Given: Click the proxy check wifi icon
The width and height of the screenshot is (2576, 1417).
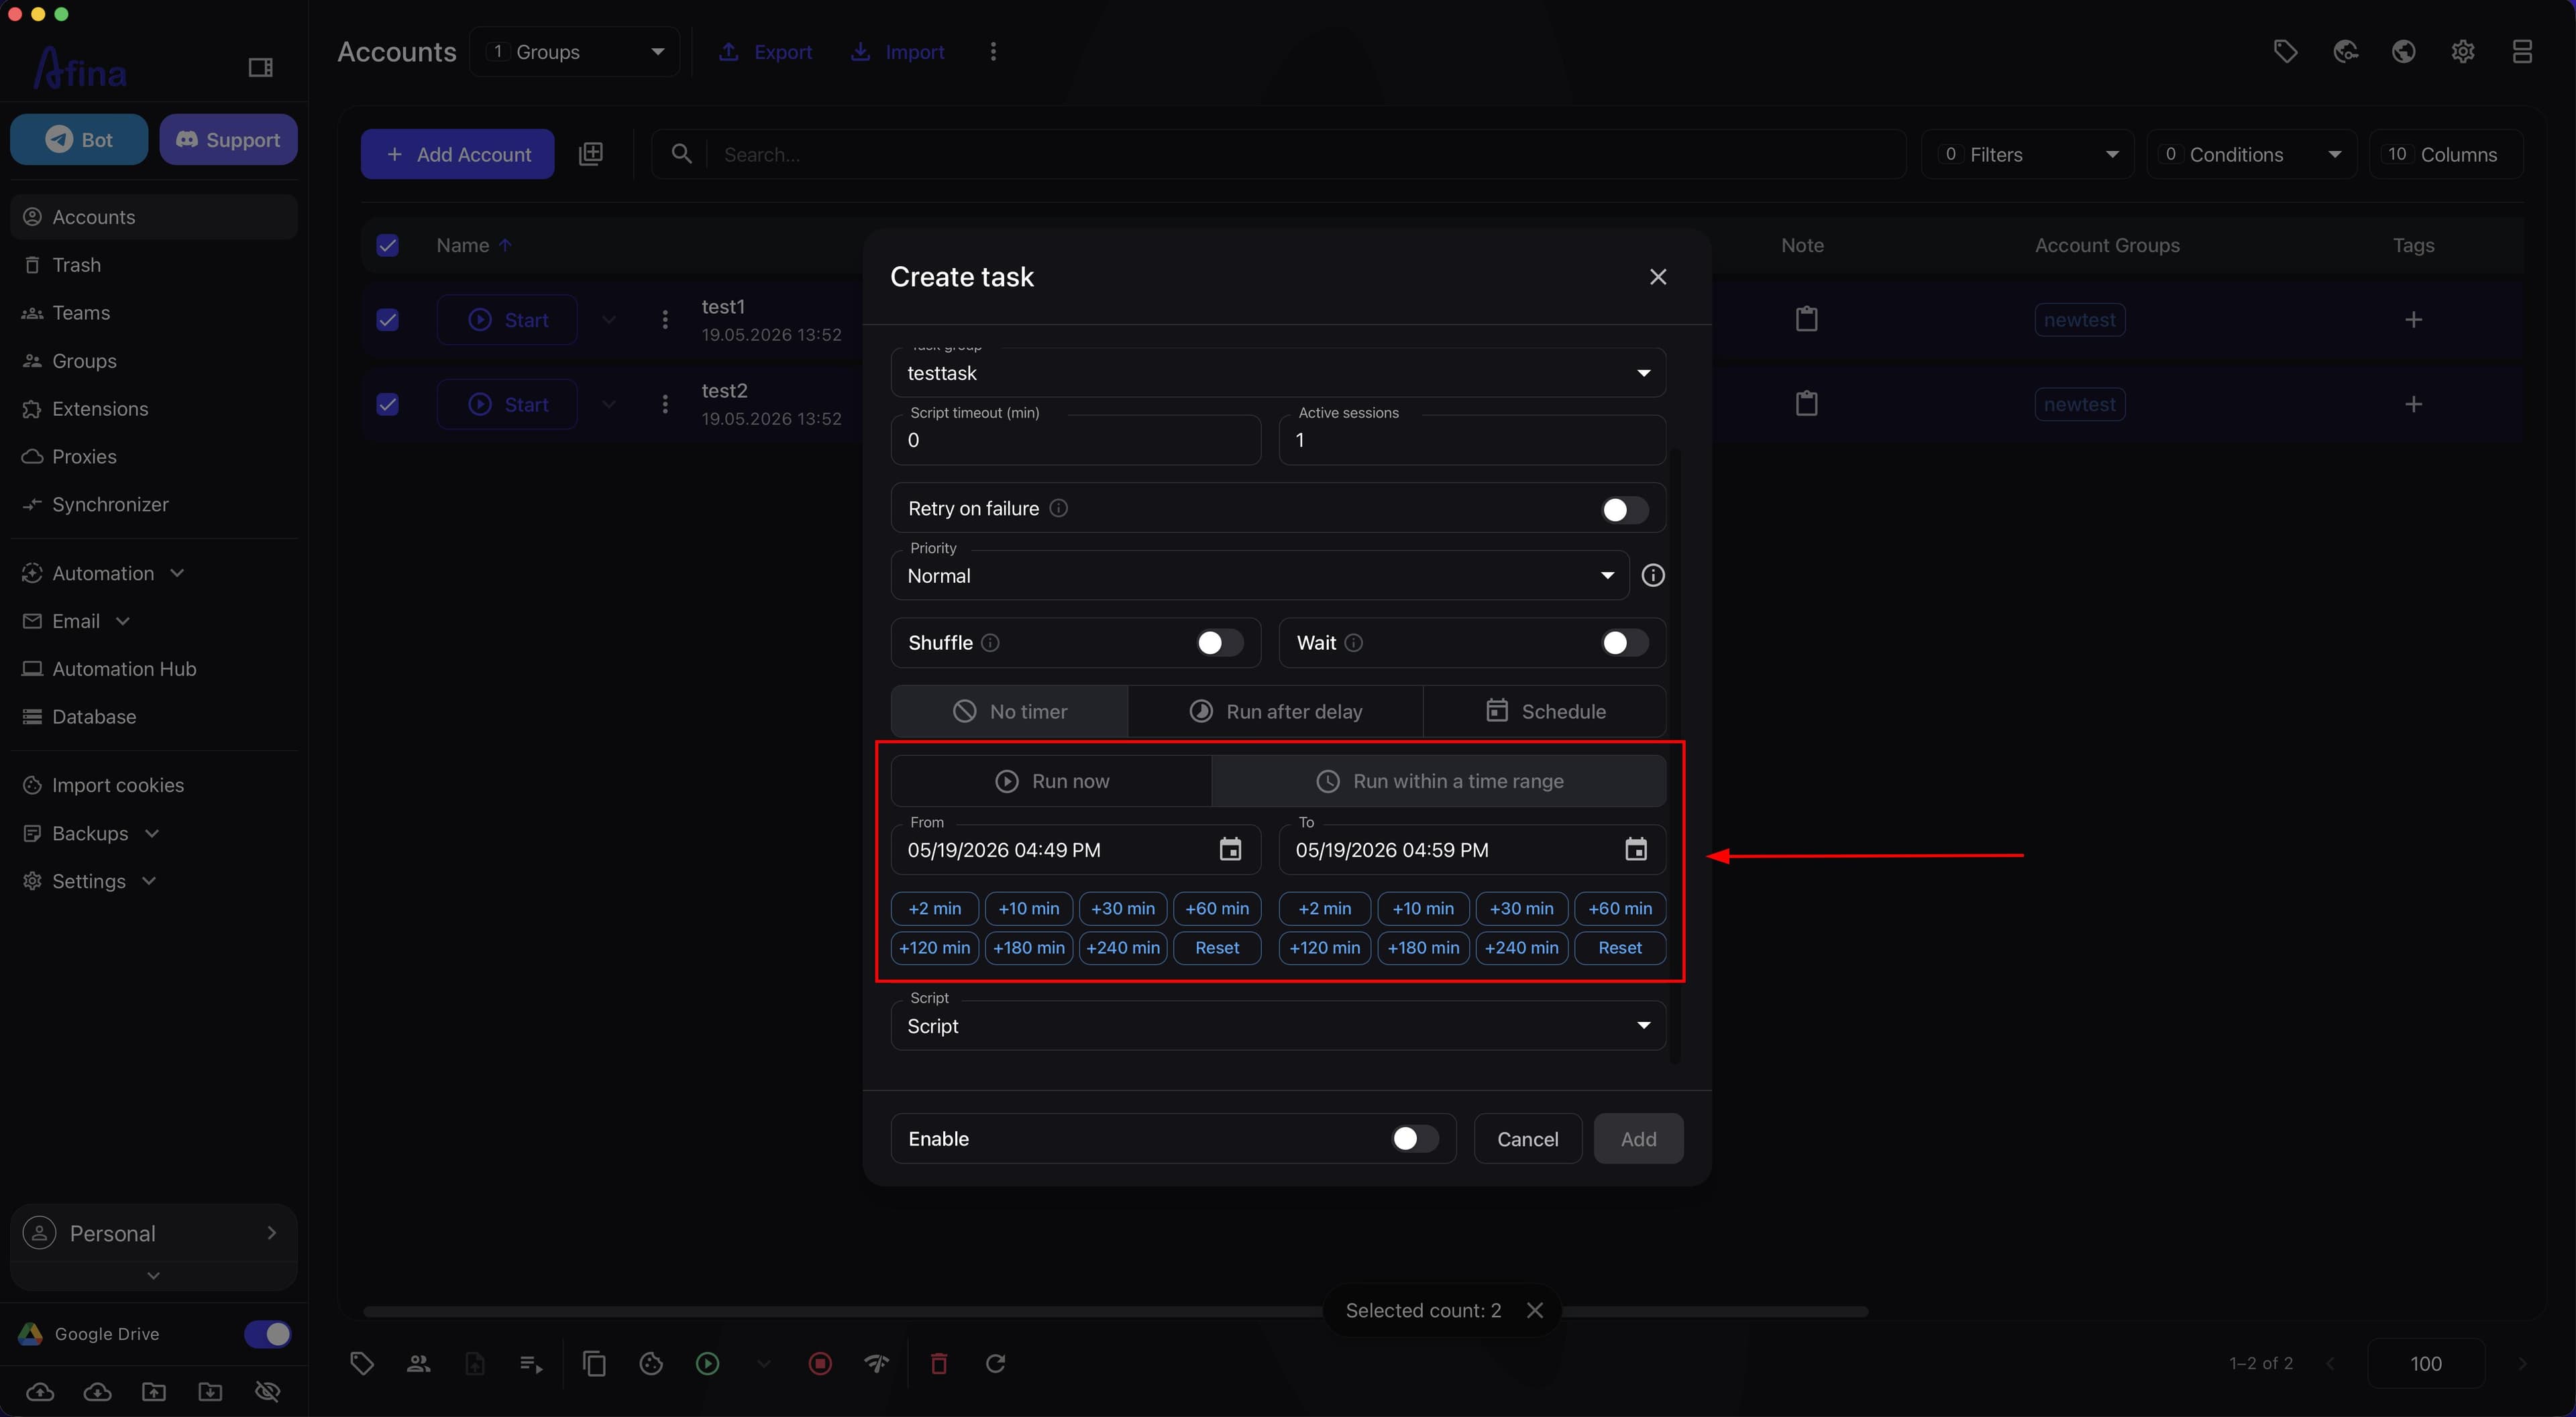Looking at the screenshot, I should [876, 1363].
